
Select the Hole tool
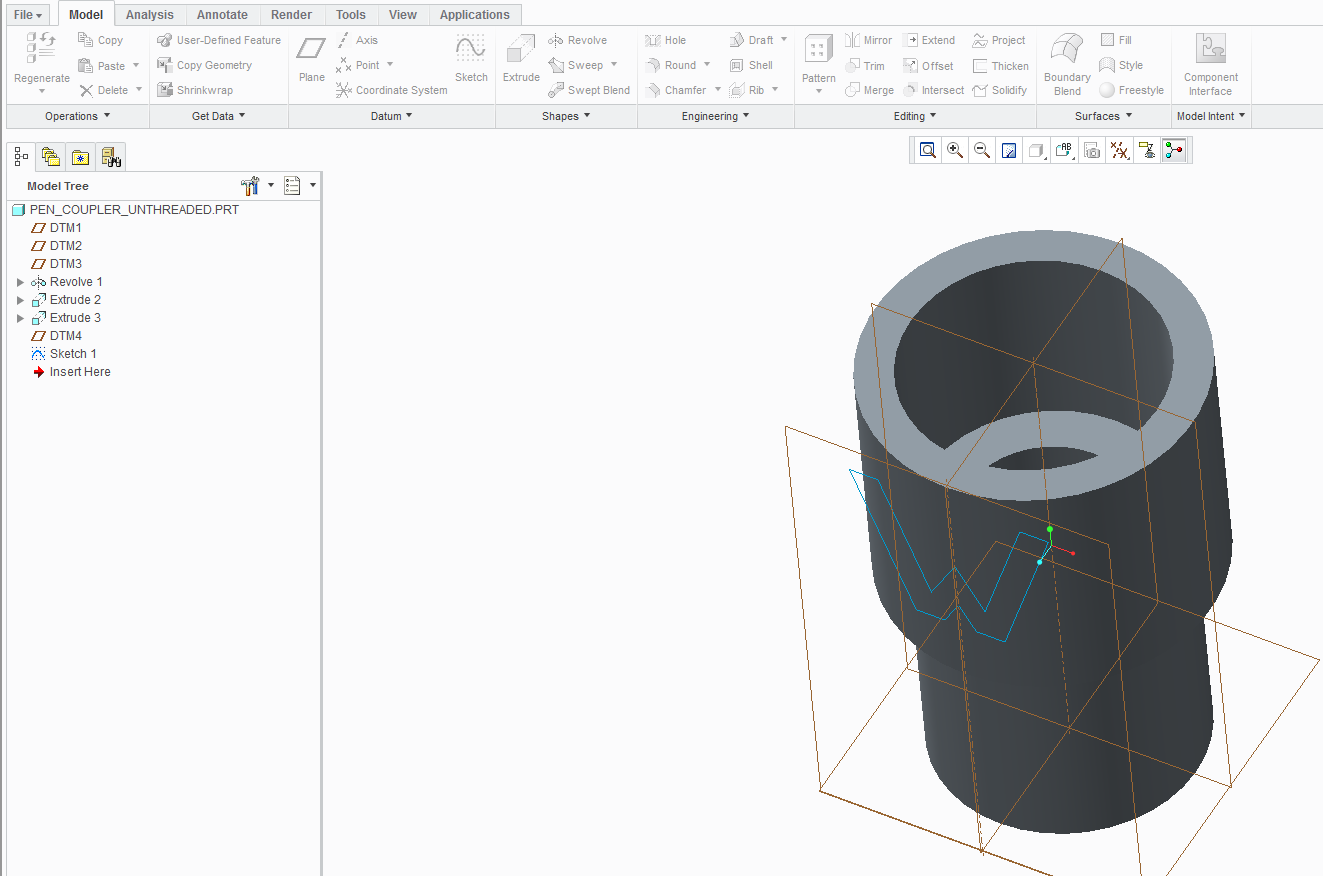[666, 40]
